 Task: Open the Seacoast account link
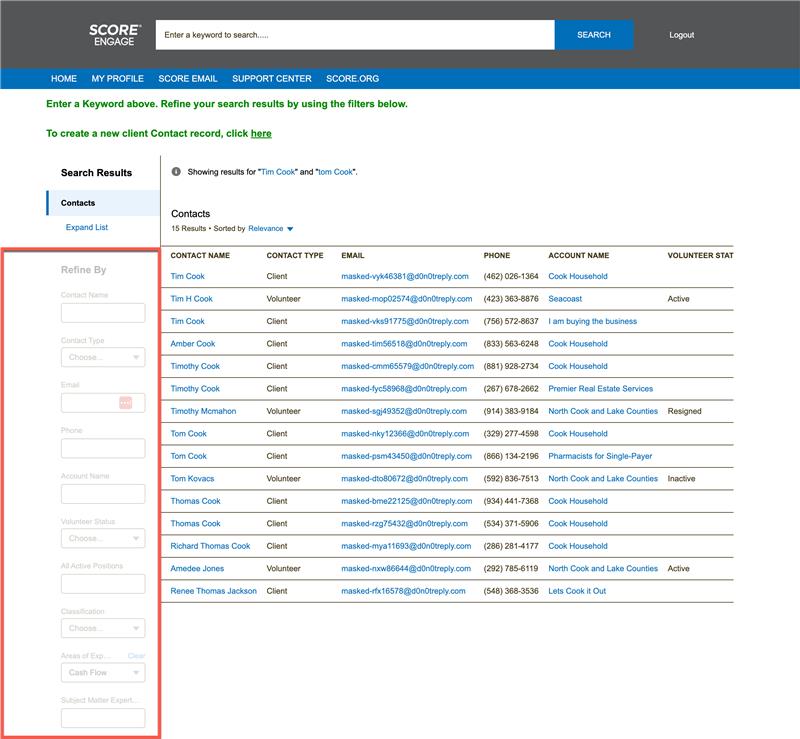(x=565, y=299)
